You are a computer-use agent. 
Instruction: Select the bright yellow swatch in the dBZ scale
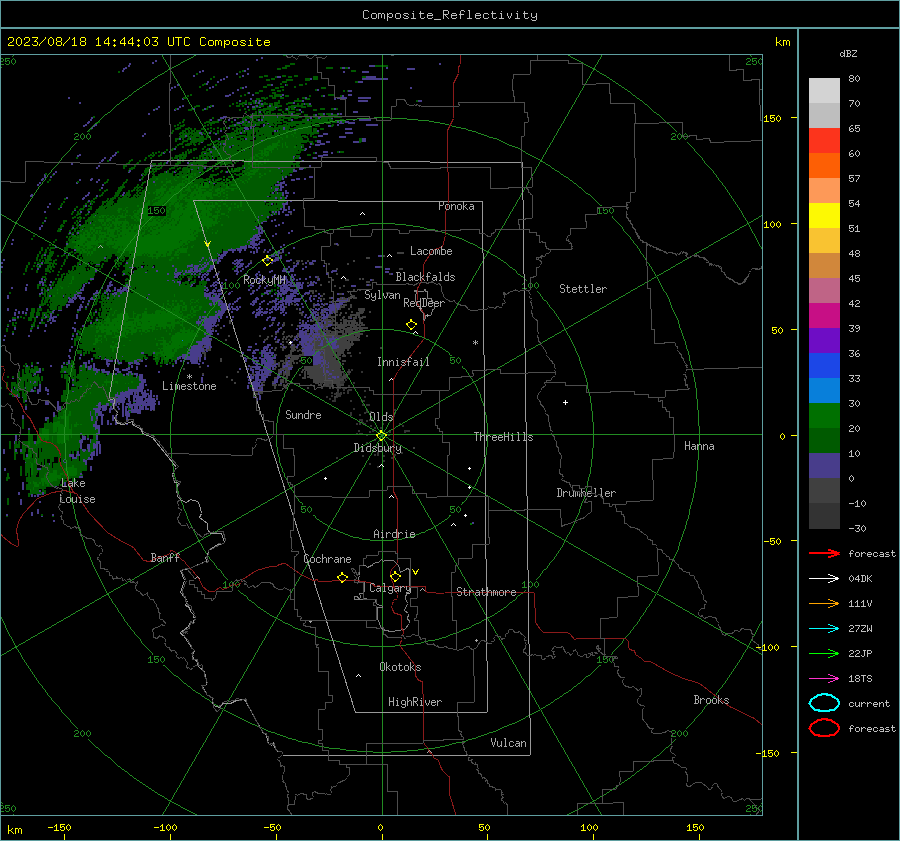tap(824, 215)
